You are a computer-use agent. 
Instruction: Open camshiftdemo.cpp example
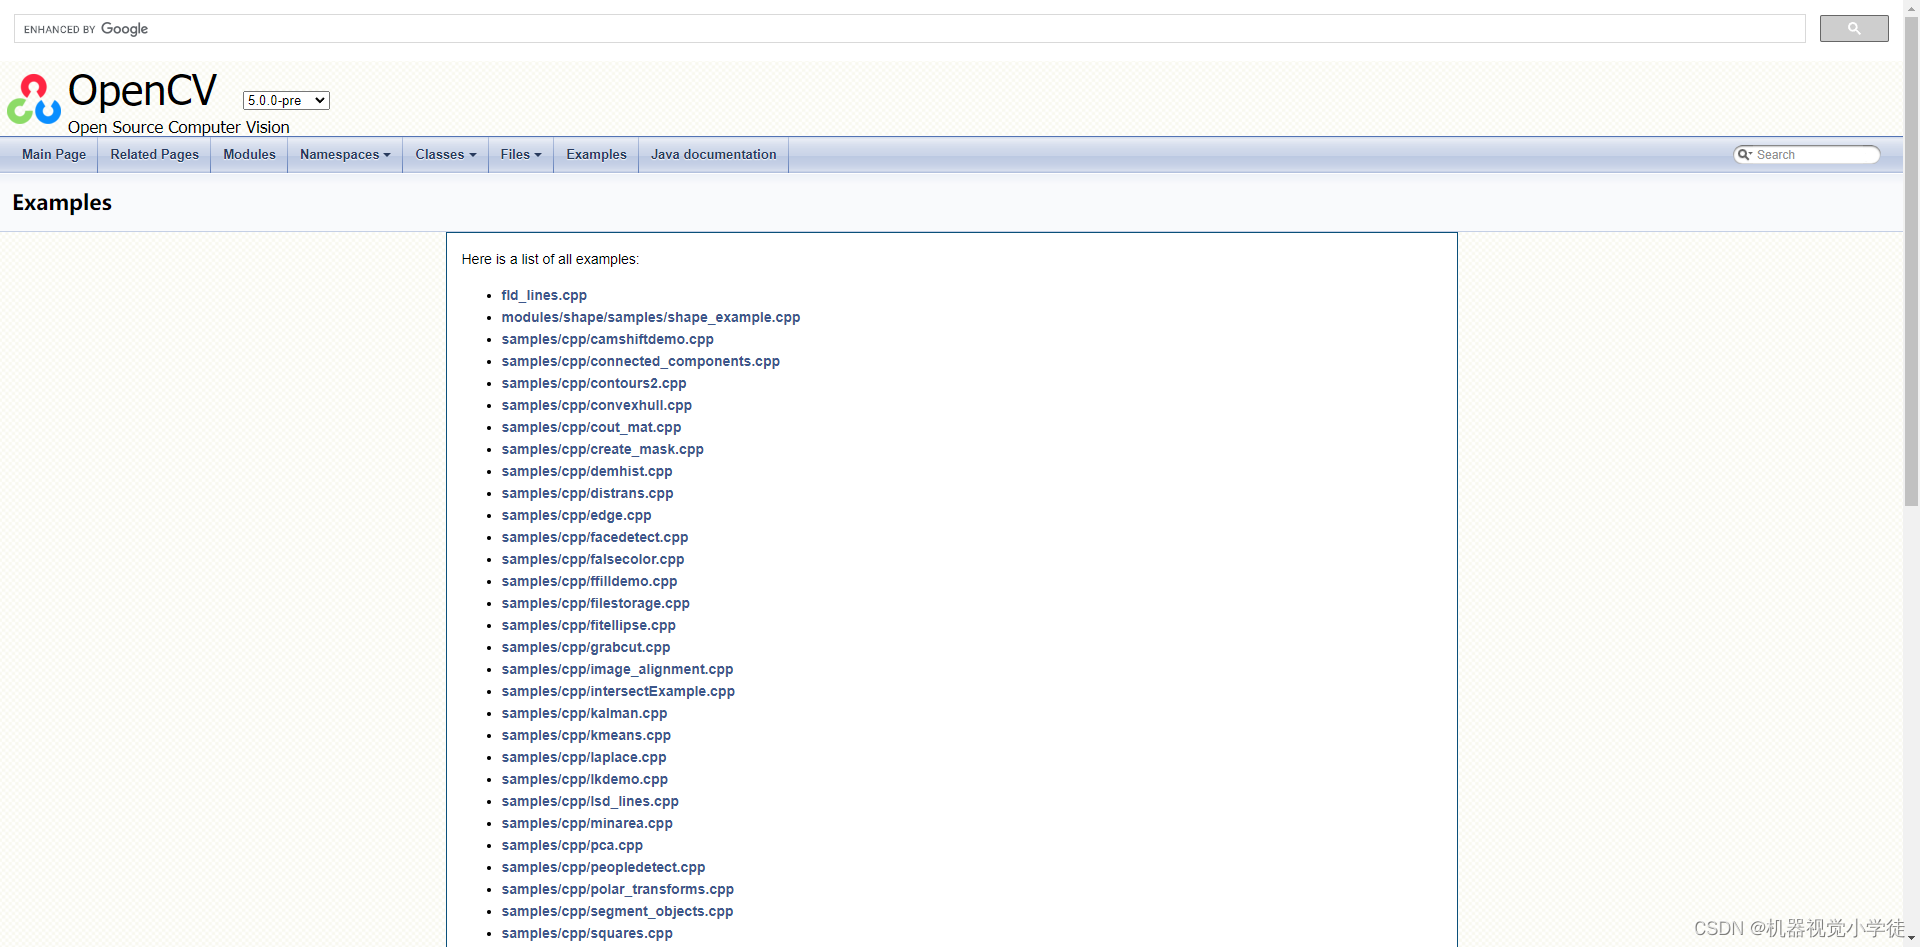pyautogui.click(x=608, y=339)
